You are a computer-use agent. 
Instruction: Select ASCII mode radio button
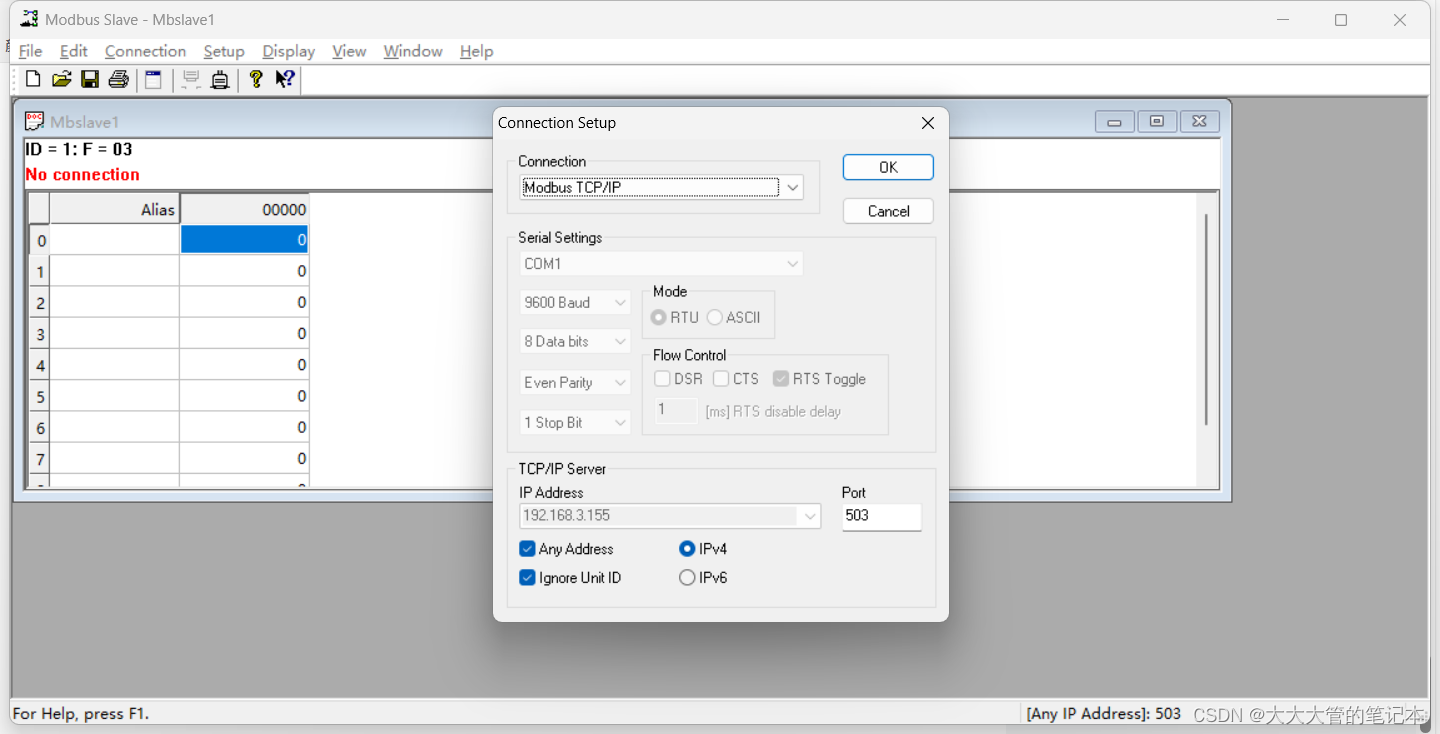coord(714,318)
